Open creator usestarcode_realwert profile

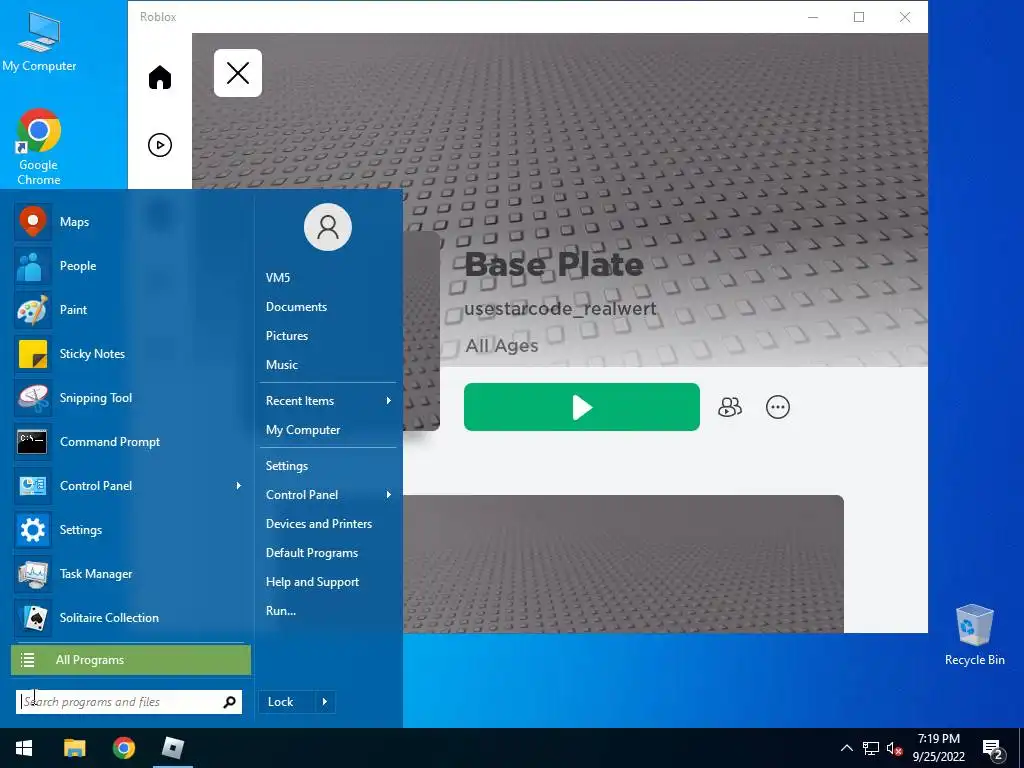pyautogui.click(x=560, y=308)
